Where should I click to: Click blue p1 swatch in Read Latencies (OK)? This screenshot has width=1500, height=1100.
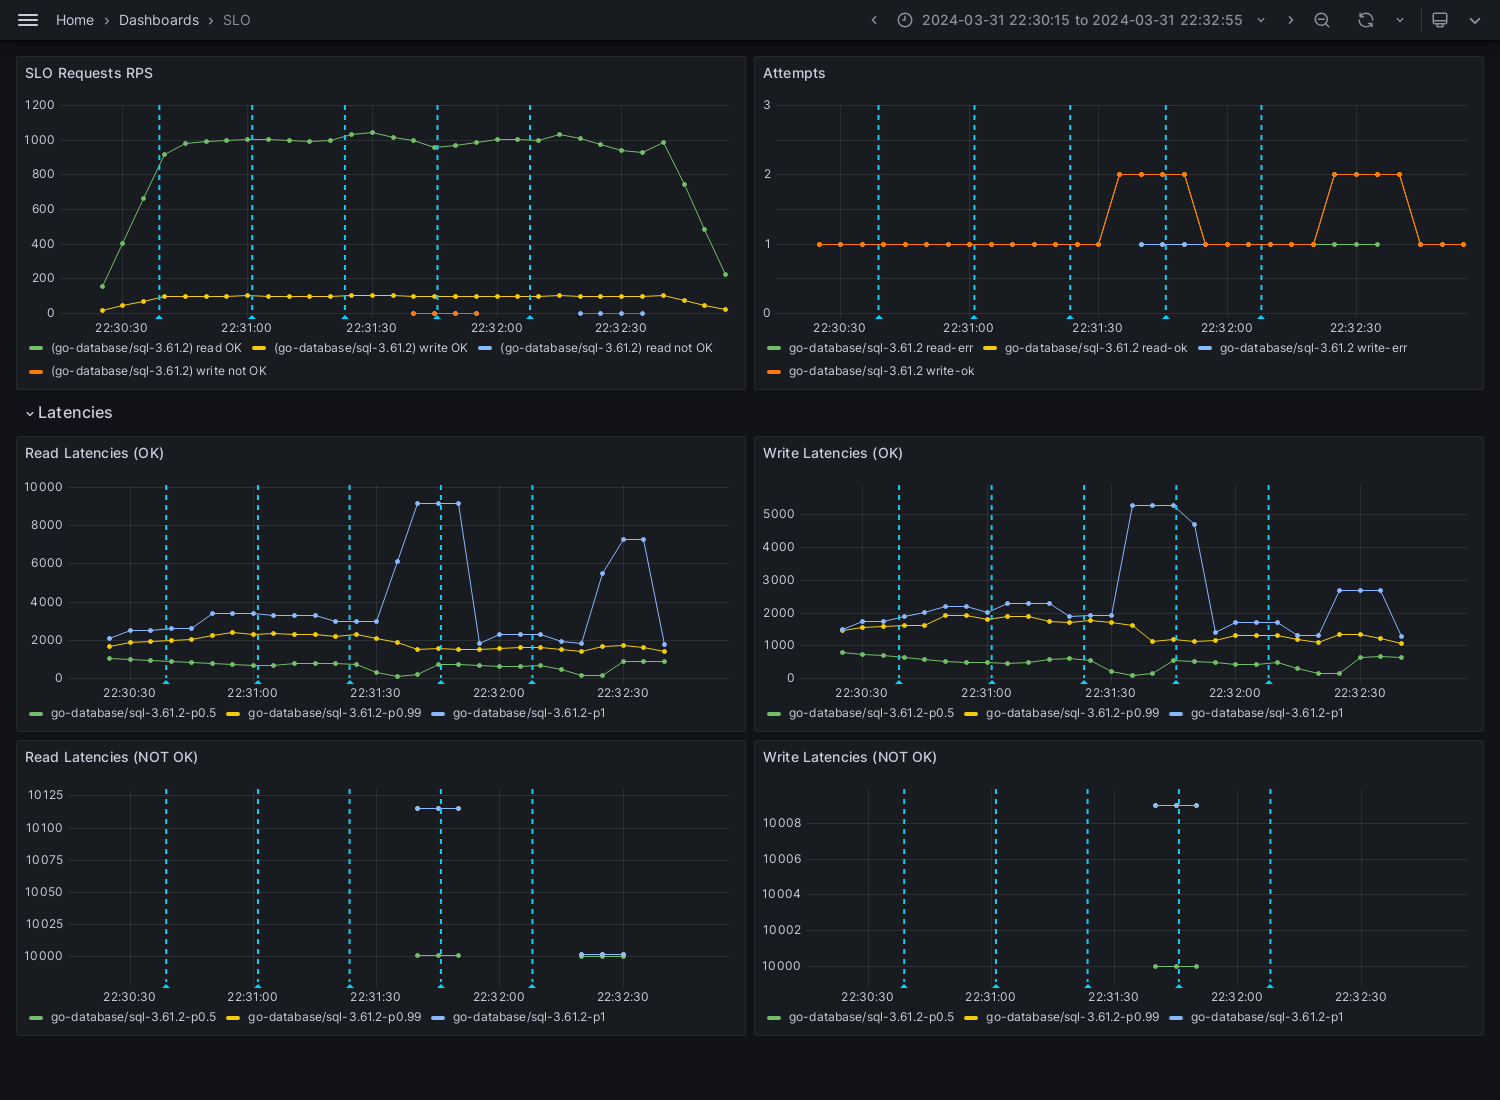[x=438, y=713]
